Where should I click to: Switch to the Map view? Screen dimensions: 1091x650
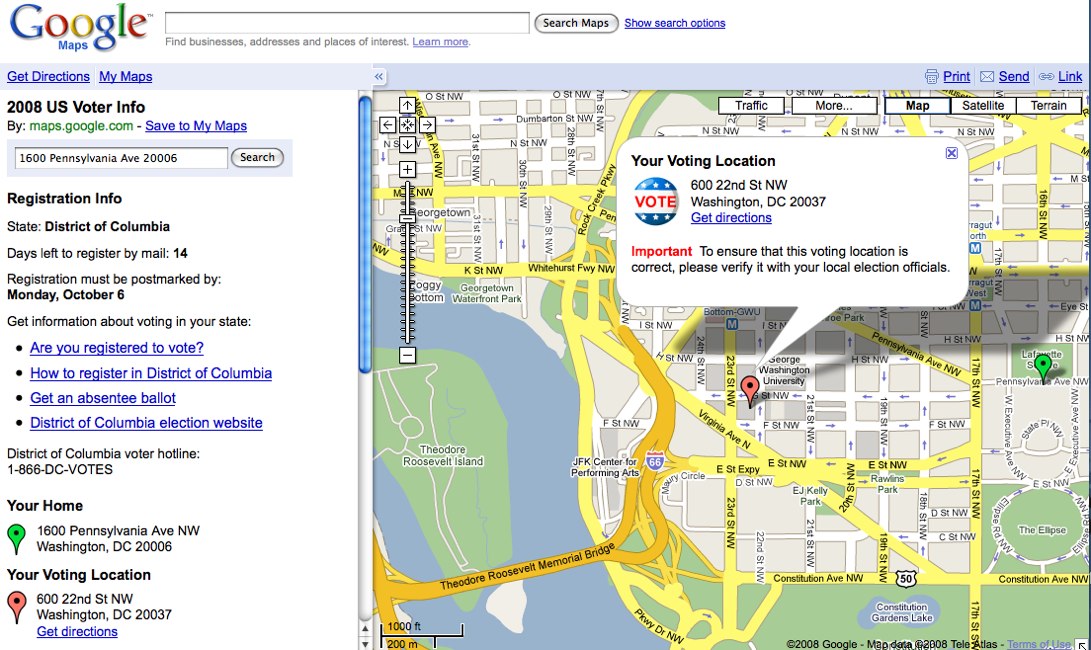pyautogui.click(x=917, y=106)
